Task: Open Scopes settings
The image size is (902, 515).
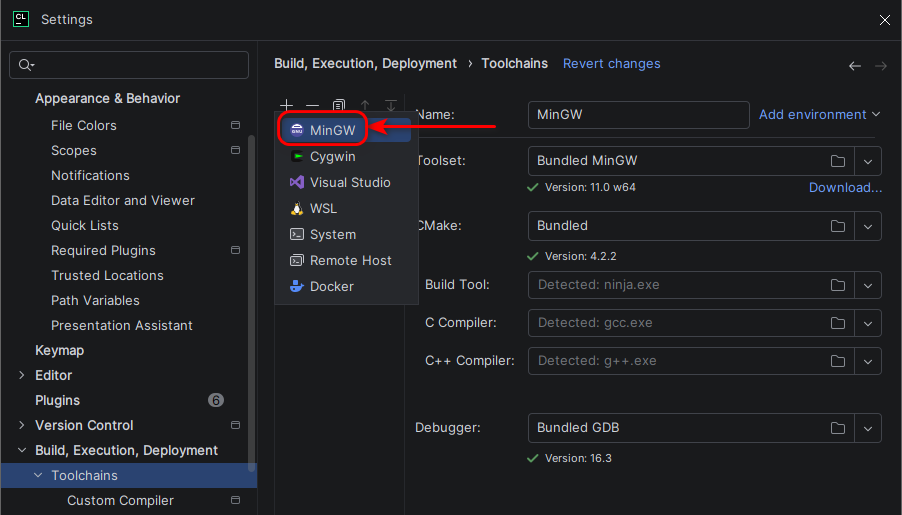Action: pyautogui.click(x=74, y=151)
